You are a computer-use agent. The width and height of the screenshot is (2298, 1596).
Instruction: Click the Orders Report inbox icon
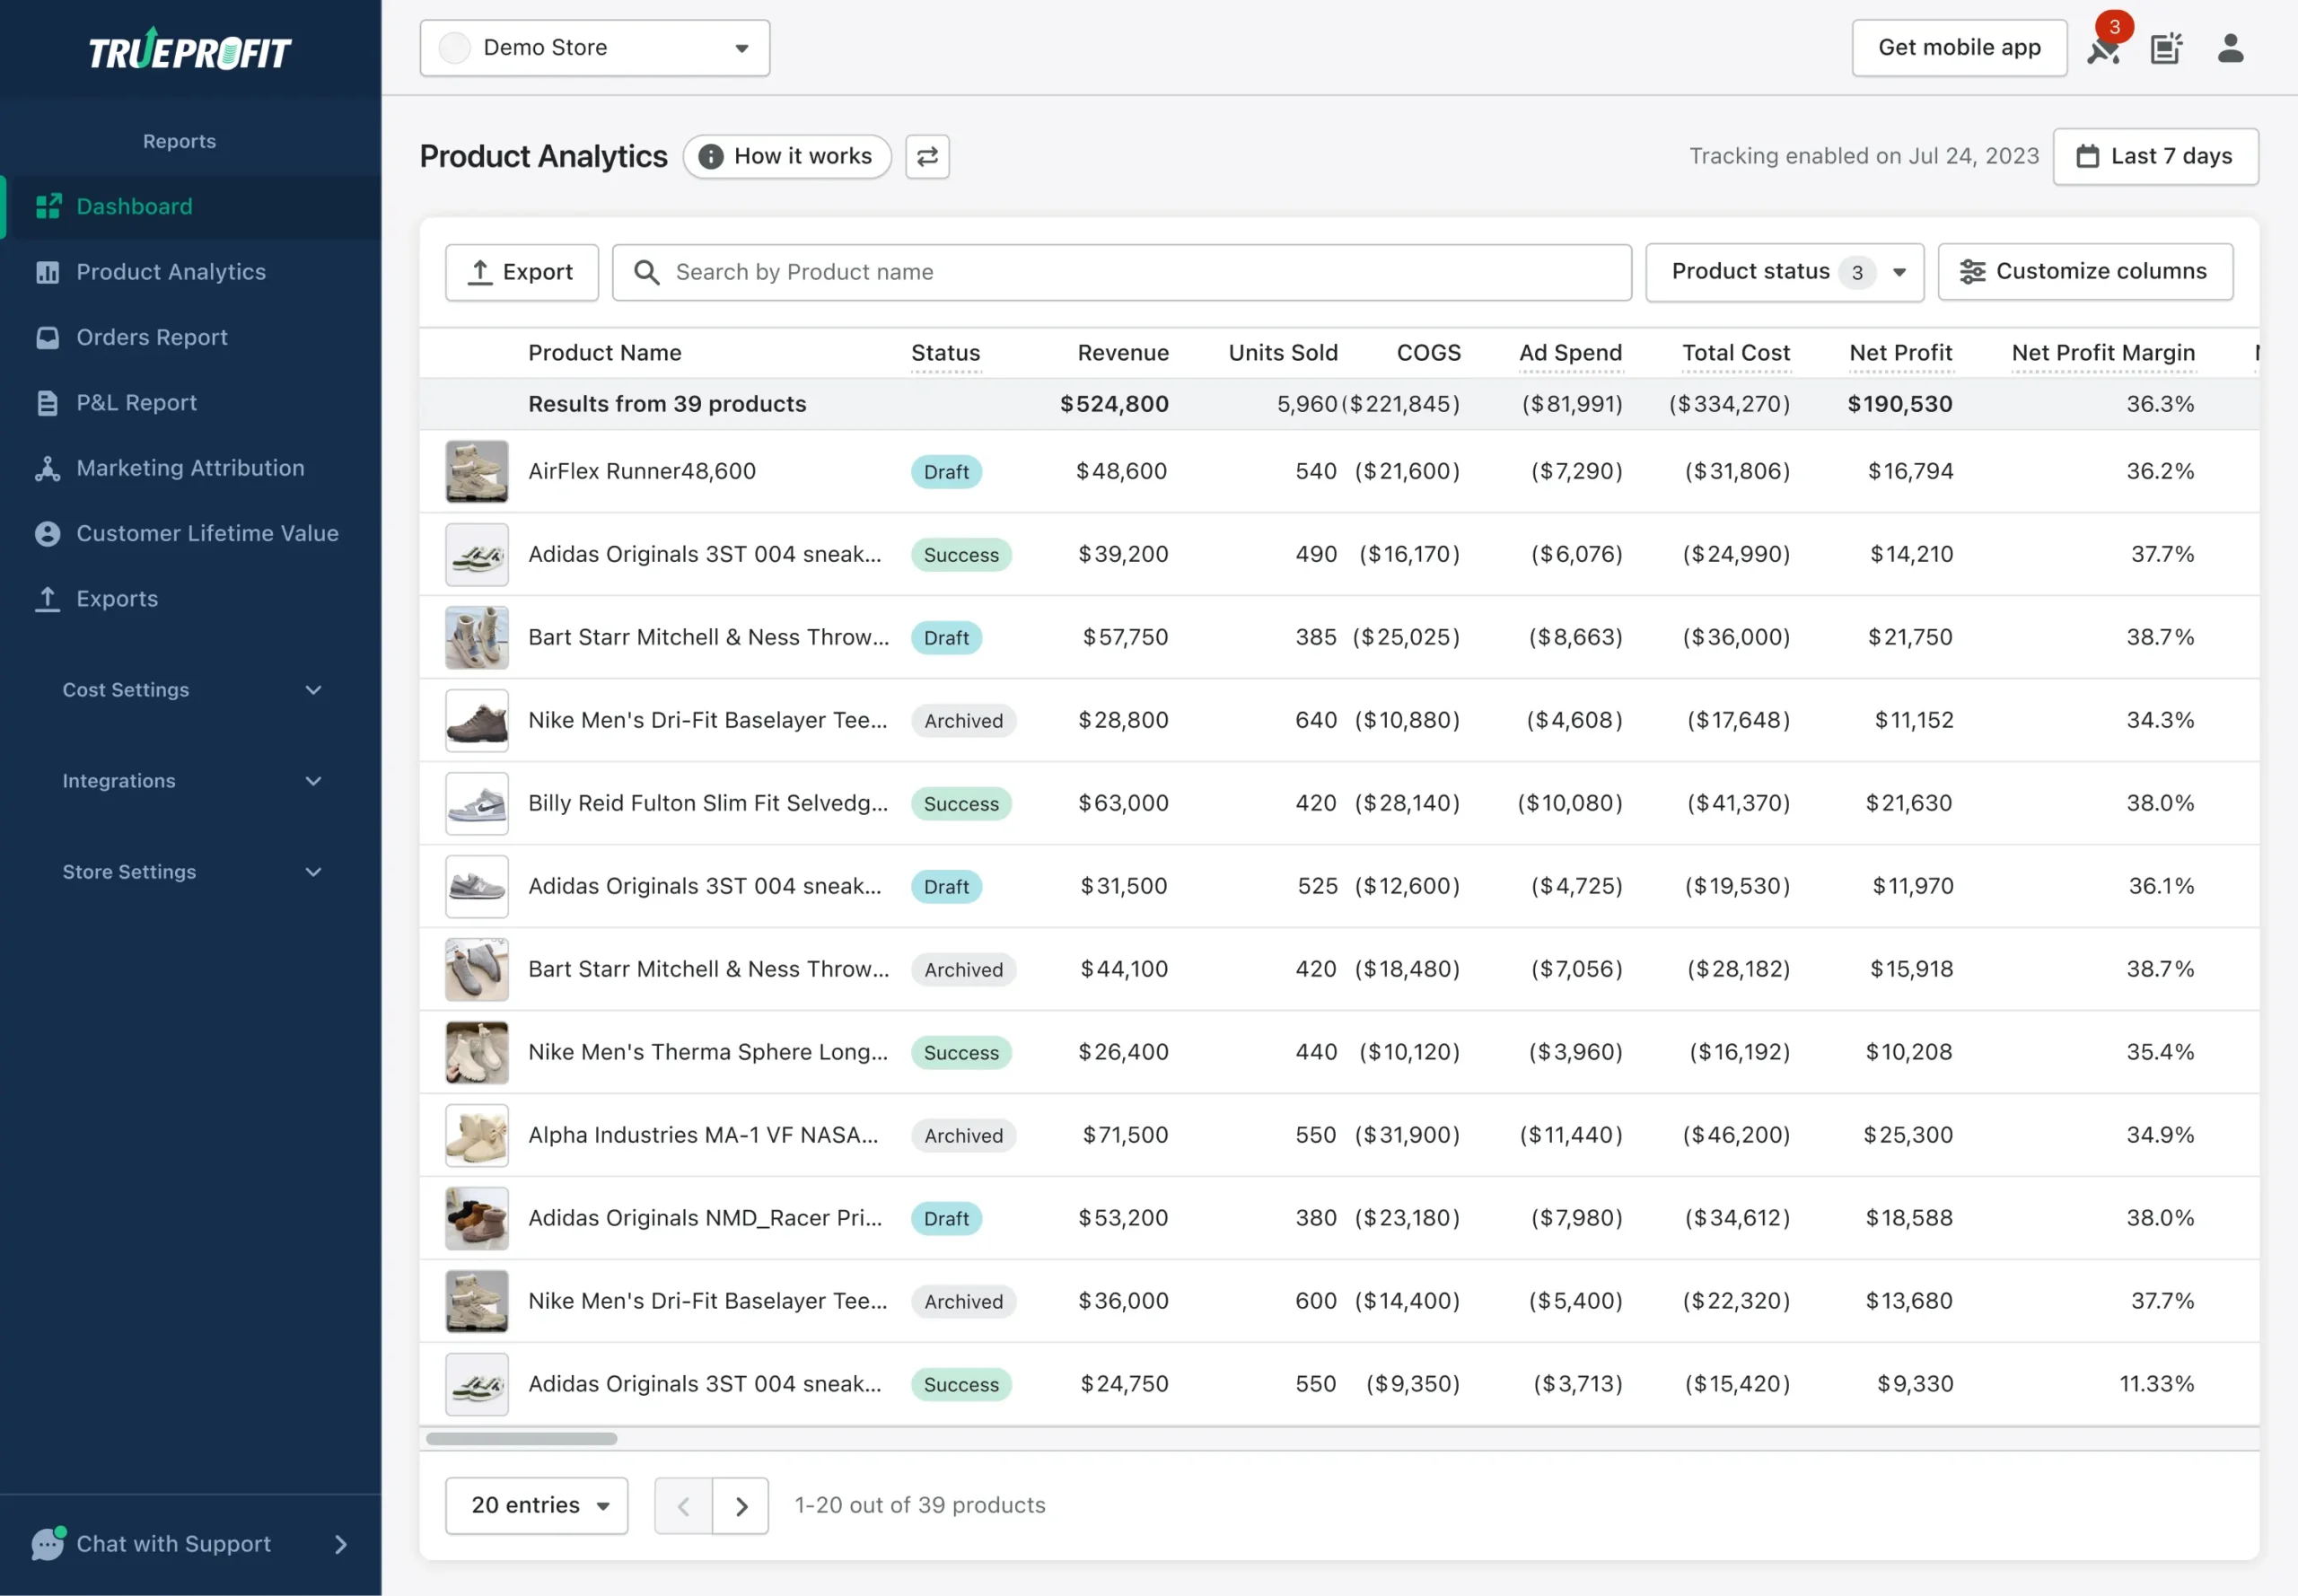click(x=48, y=338)
